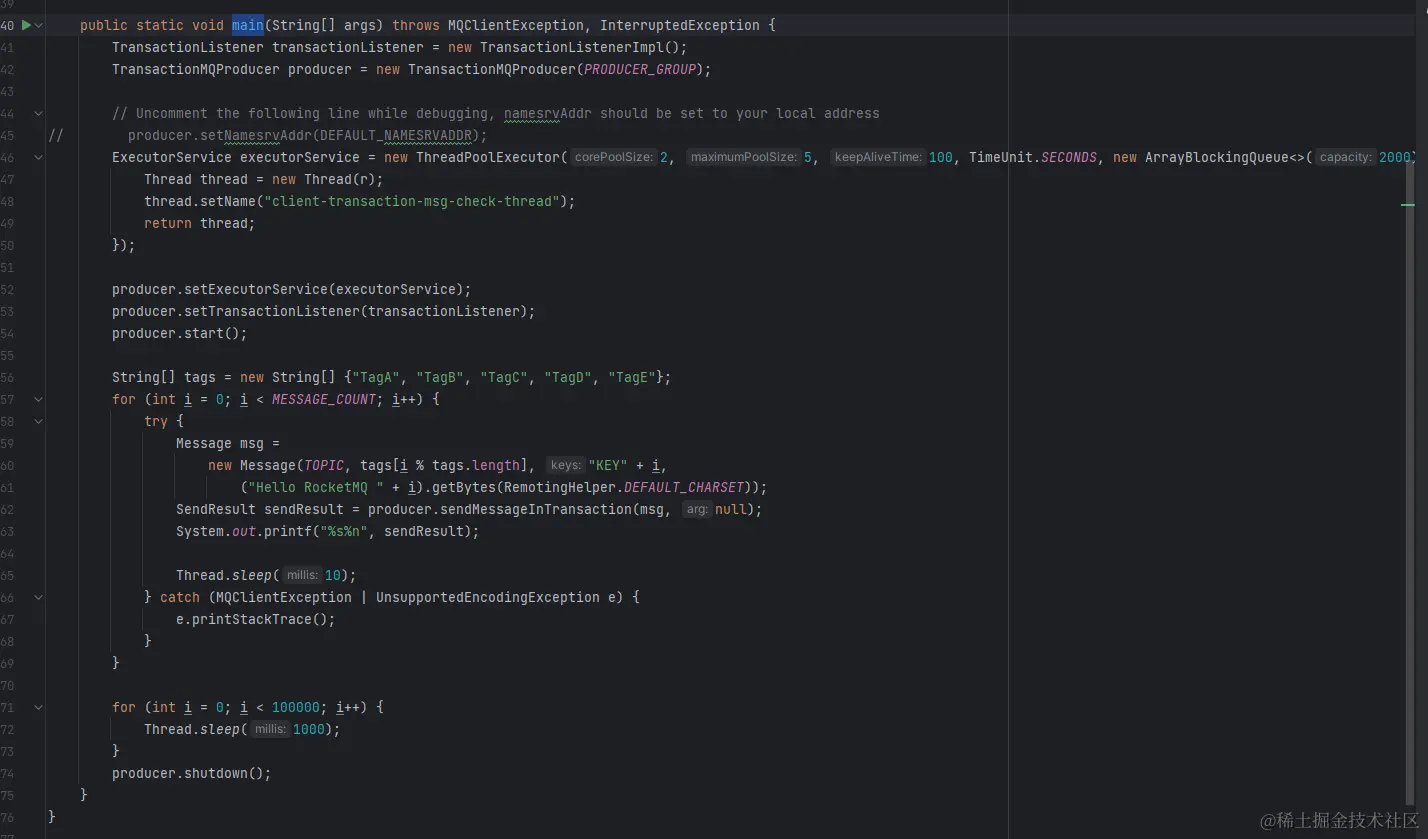The height and width of the screenshot is (839, 1428).
Task: Collapse the catch block fold at line 66
Action: pos(39,597)
